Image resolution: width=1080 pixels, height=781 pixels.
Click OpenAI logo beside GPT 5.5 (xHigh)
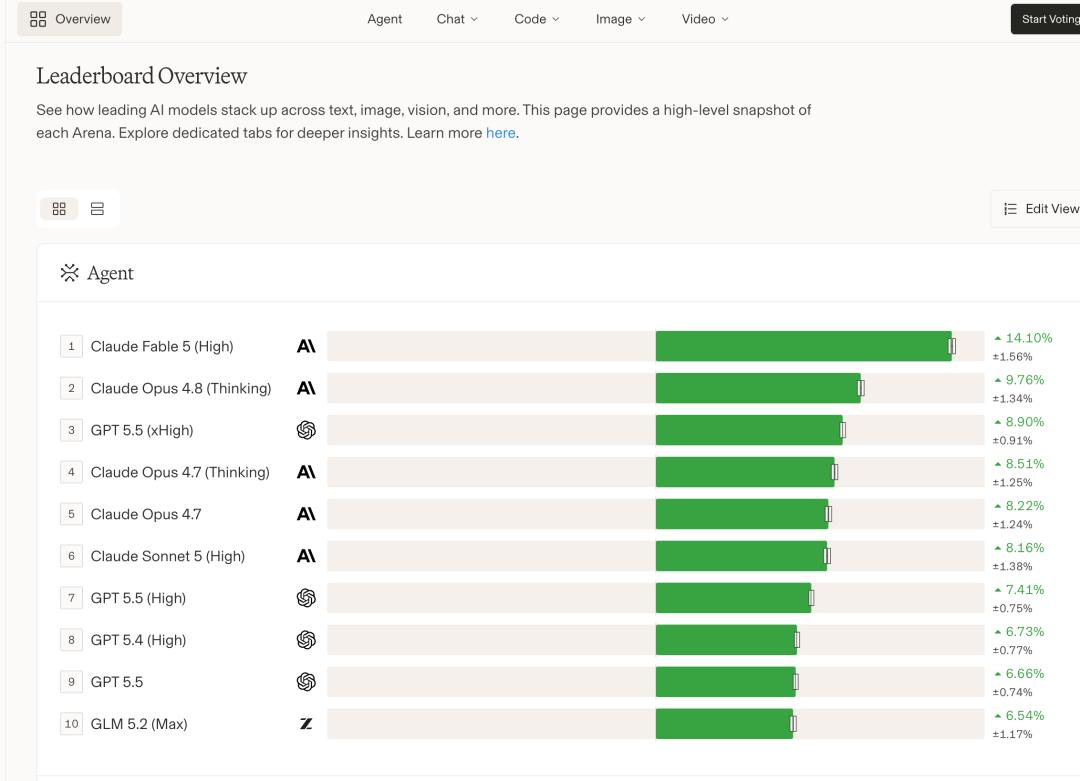tap(306, 430)
